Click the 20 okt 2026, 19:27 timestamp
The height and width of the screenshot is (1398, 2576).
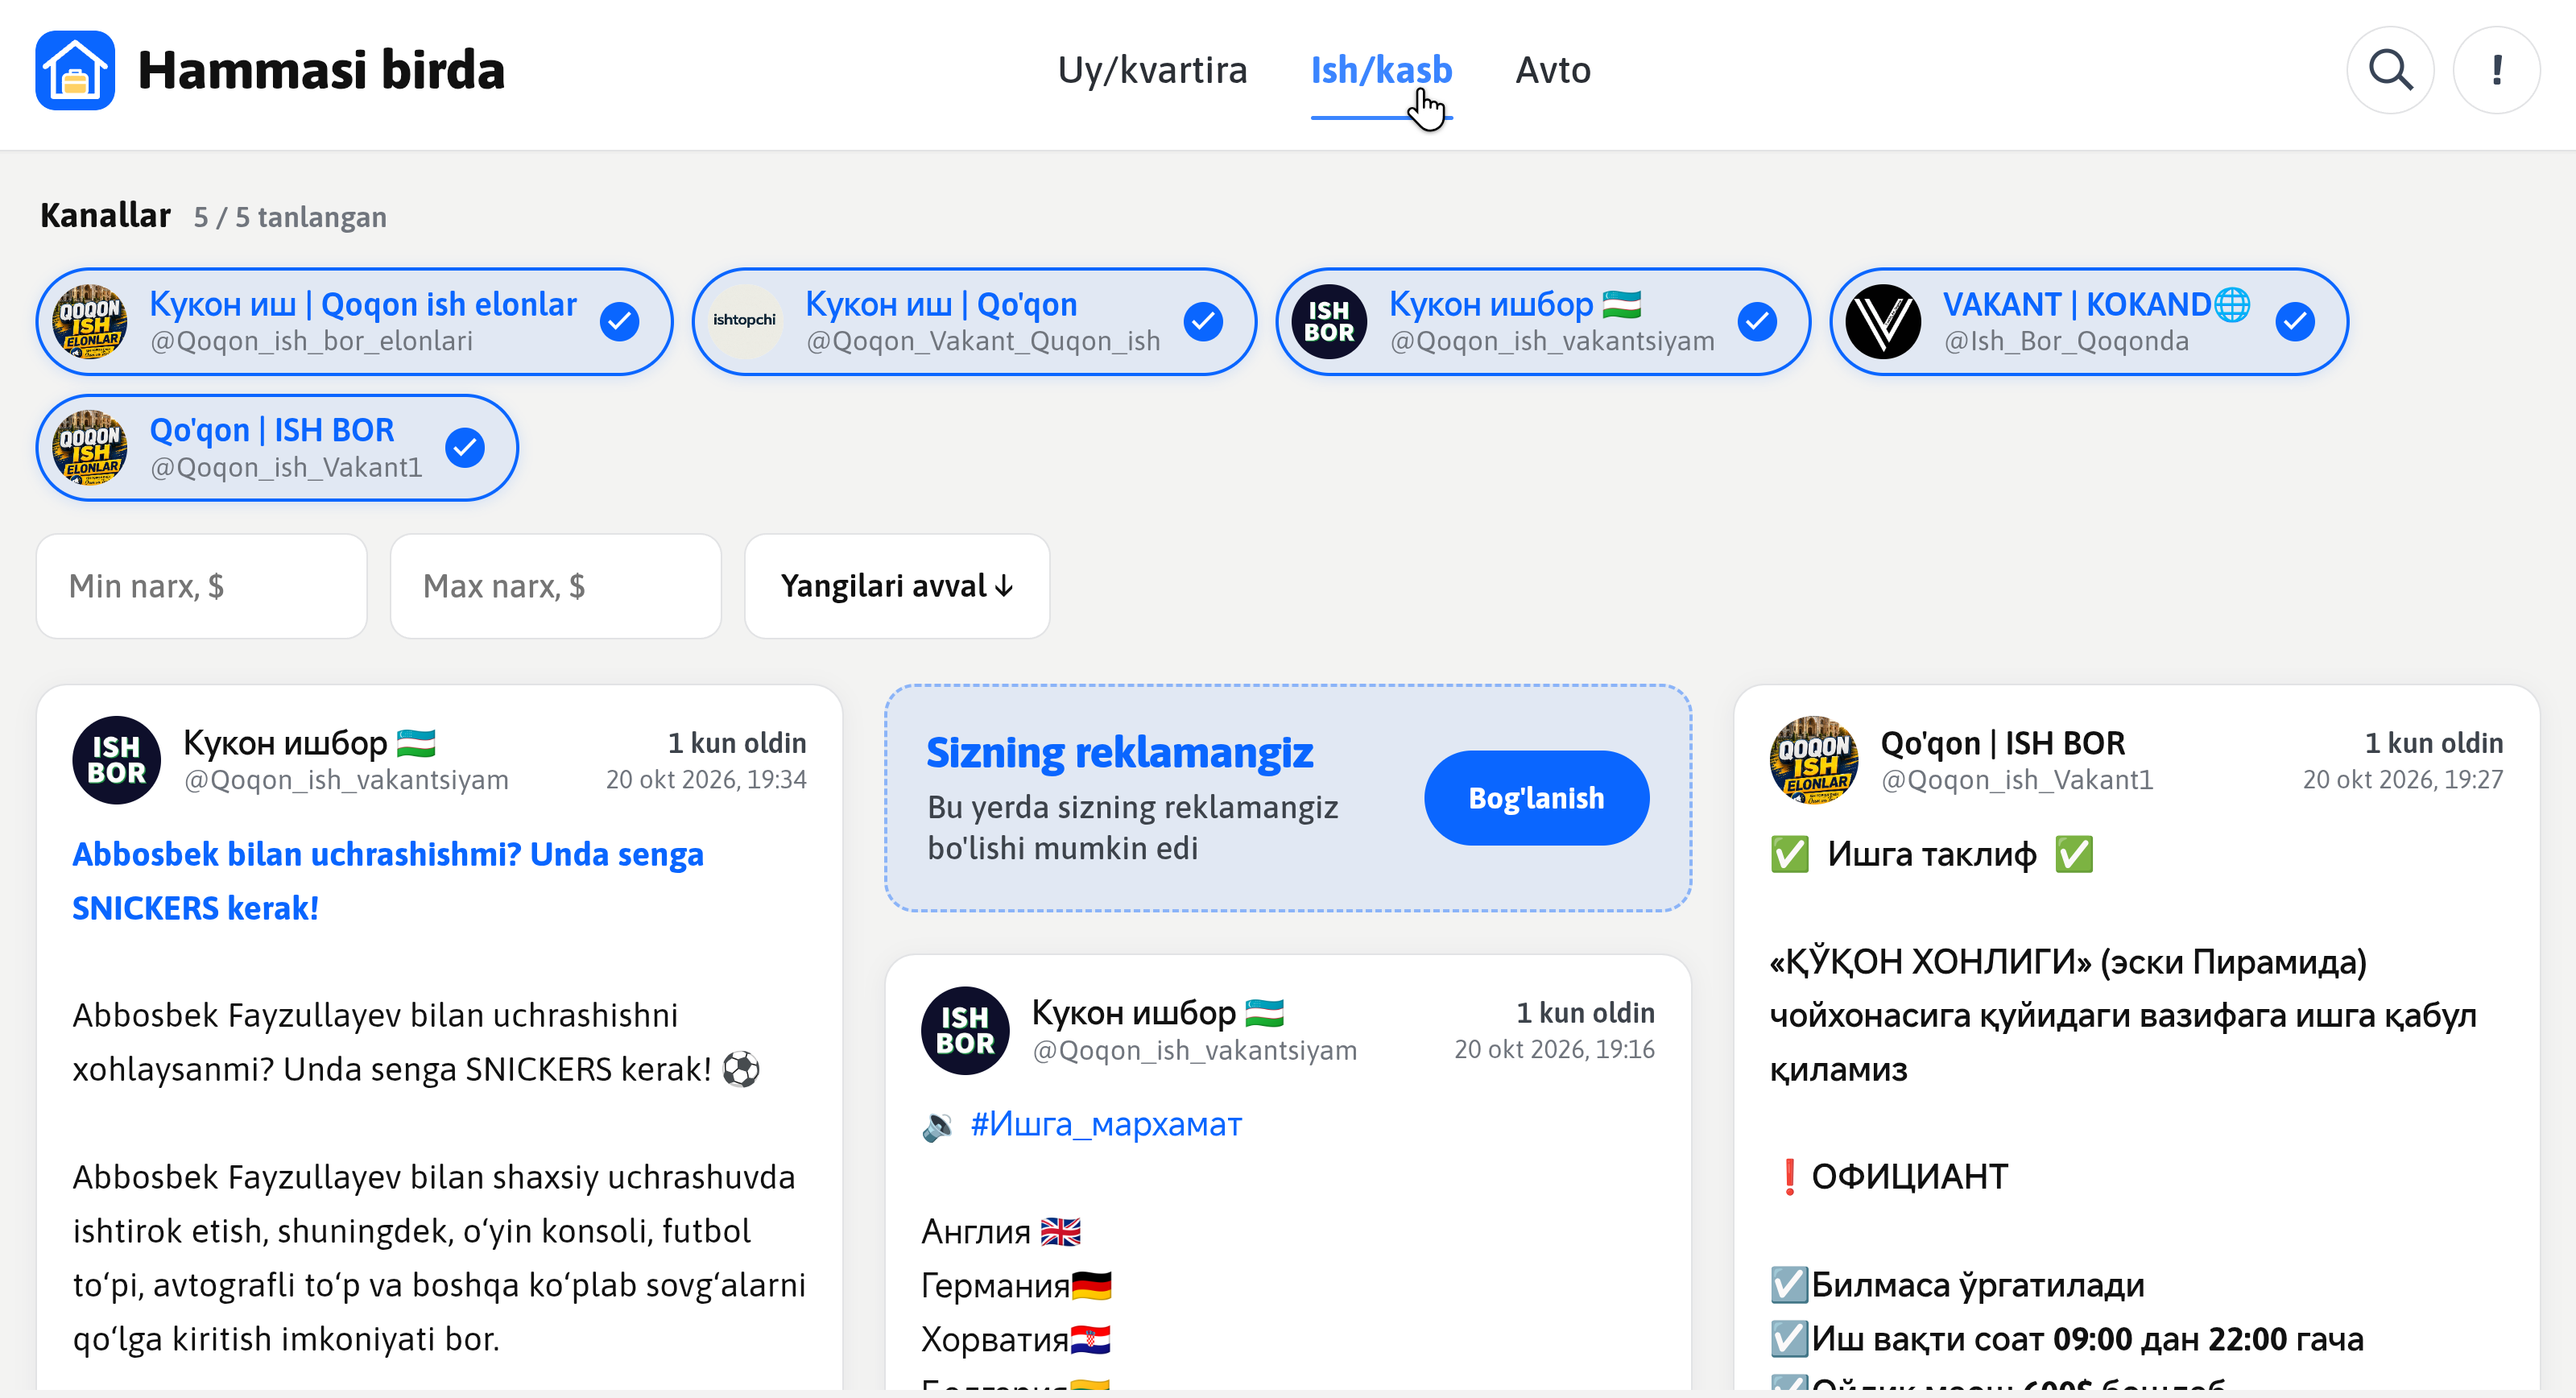coord(2403,780)
